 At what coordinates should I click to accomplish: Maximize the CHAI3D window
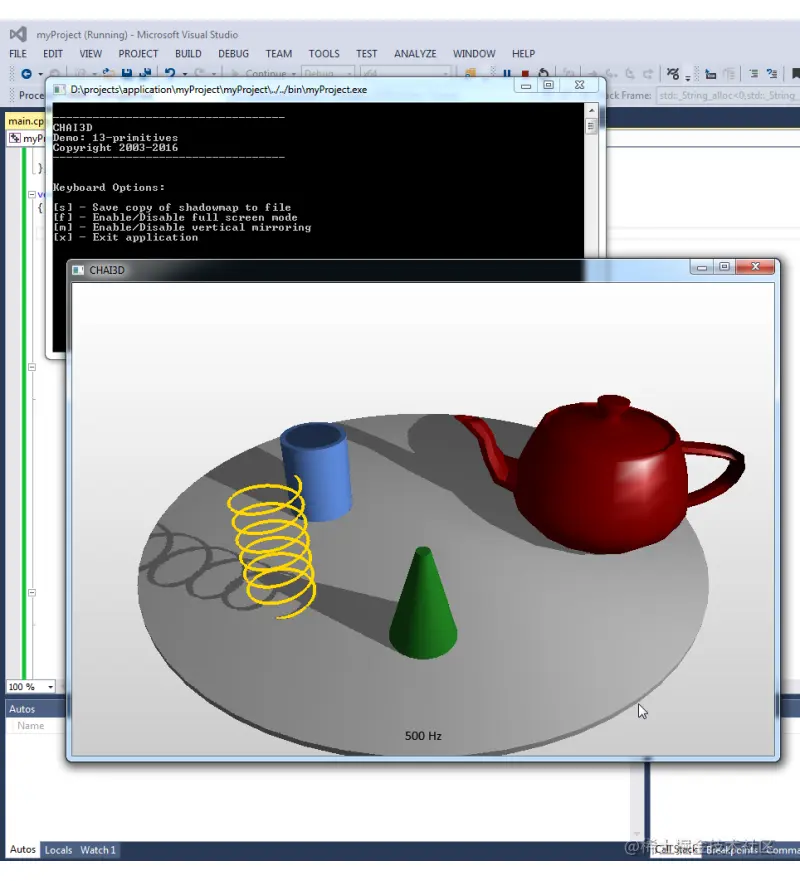[724, 267]
